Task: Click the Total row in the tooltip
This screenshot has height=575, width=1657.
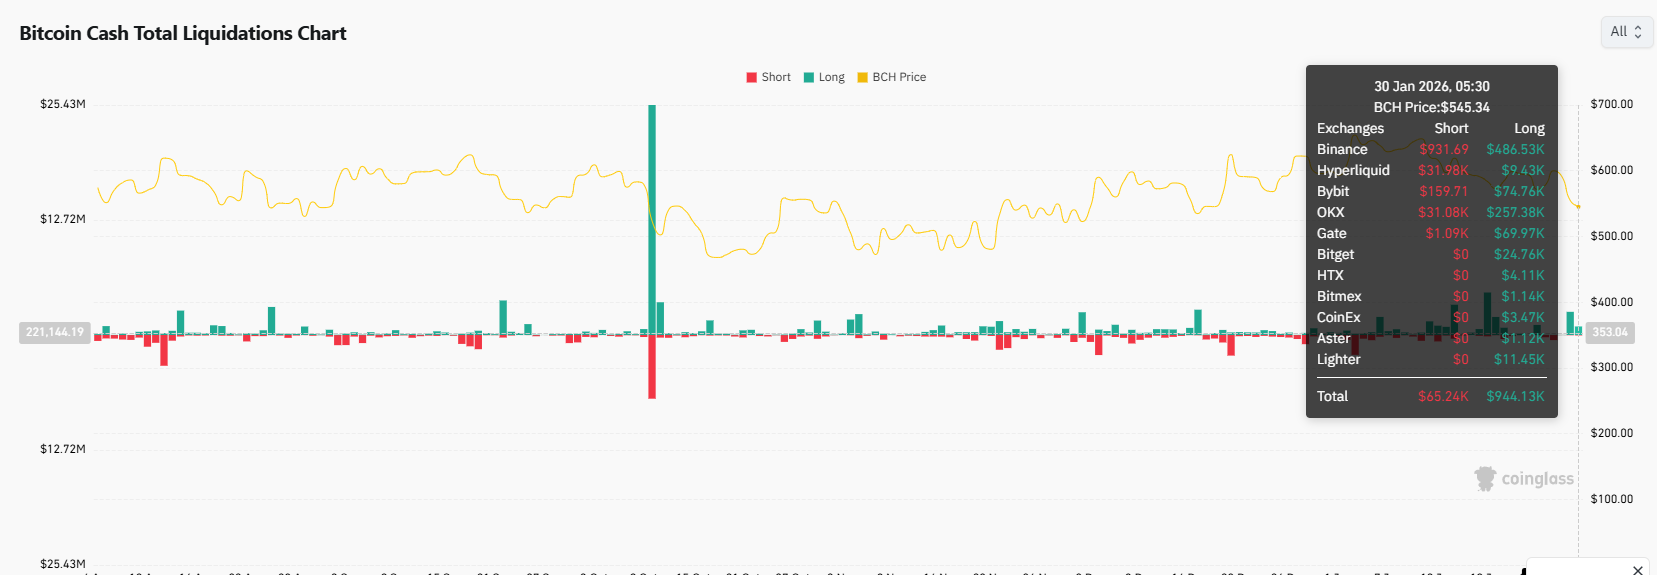Action: [1430, 396]
